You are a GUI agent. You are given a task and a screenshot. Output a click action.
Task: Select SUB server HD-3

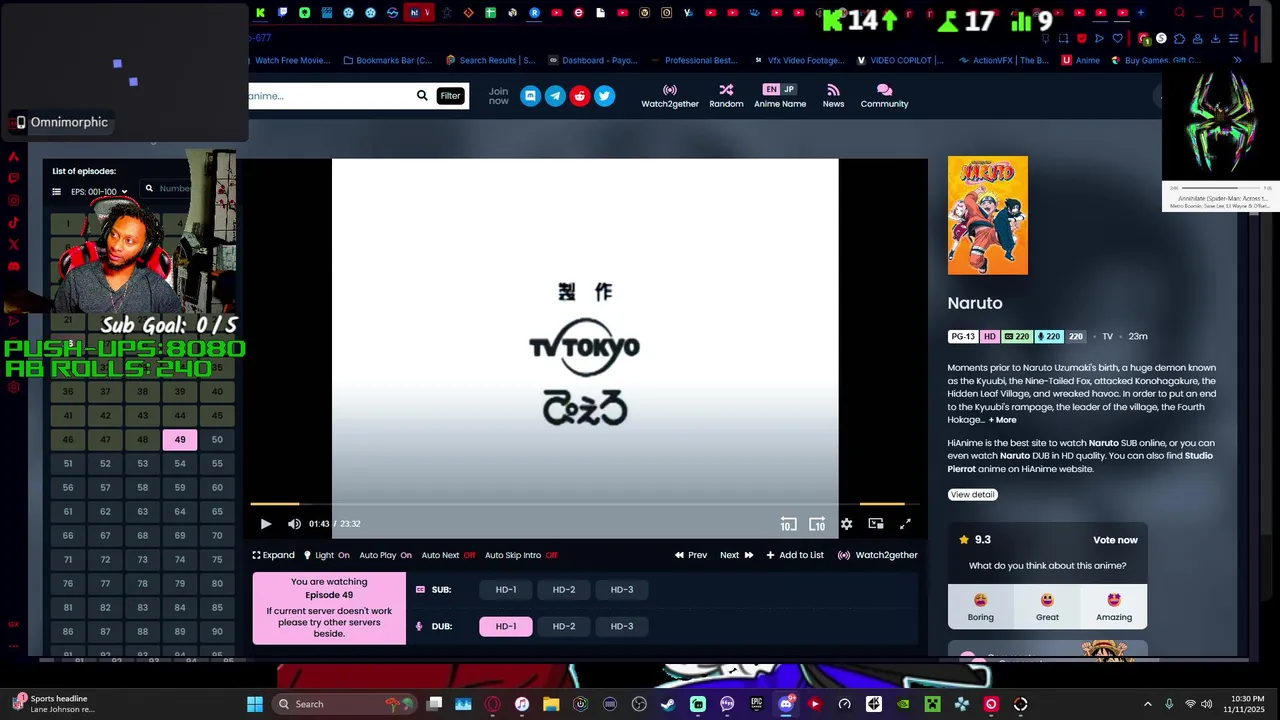pyautogui.click(x=622, y=590)
